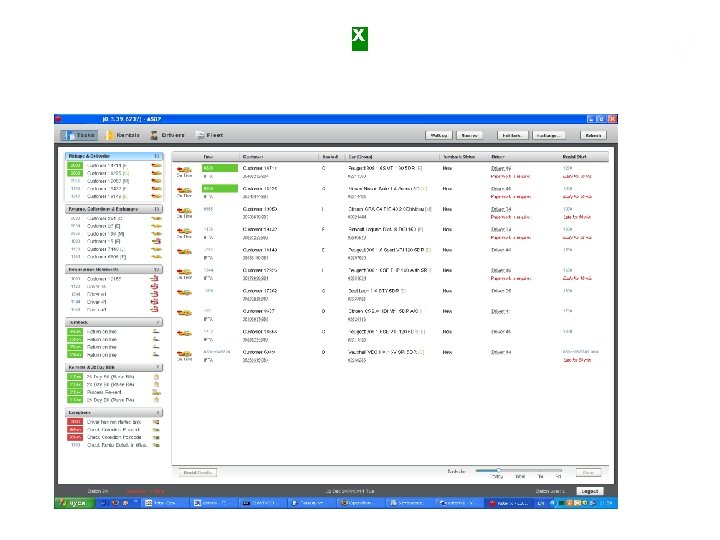Expand the Exceptions panel header

pos(114,412)
